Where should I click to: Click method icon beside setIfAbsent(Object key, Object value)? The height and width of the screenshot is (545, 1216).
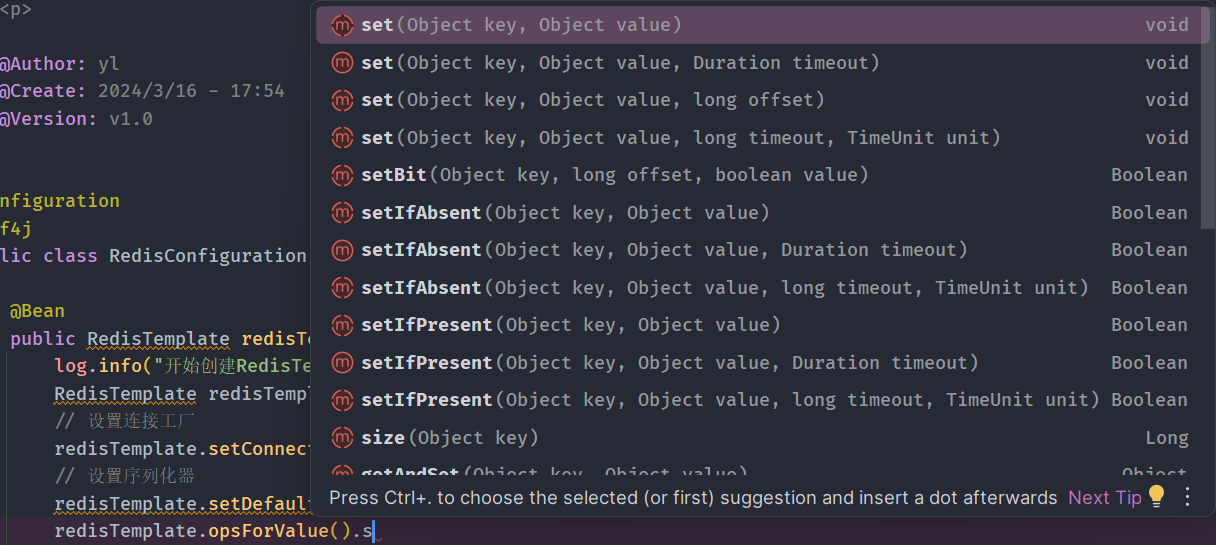click(342, 213)
